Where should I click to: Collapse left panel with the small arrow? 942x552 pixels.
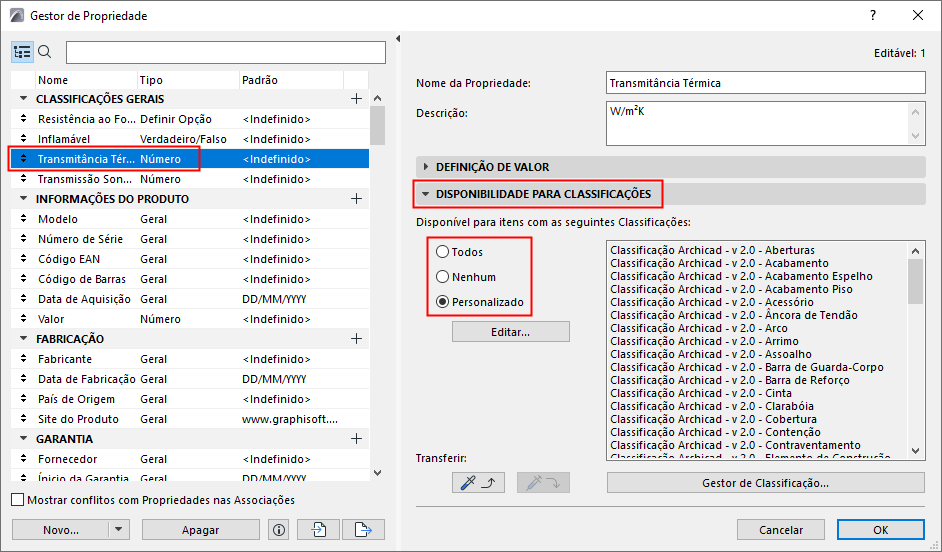pyautogui.click(x=398, y=39)
